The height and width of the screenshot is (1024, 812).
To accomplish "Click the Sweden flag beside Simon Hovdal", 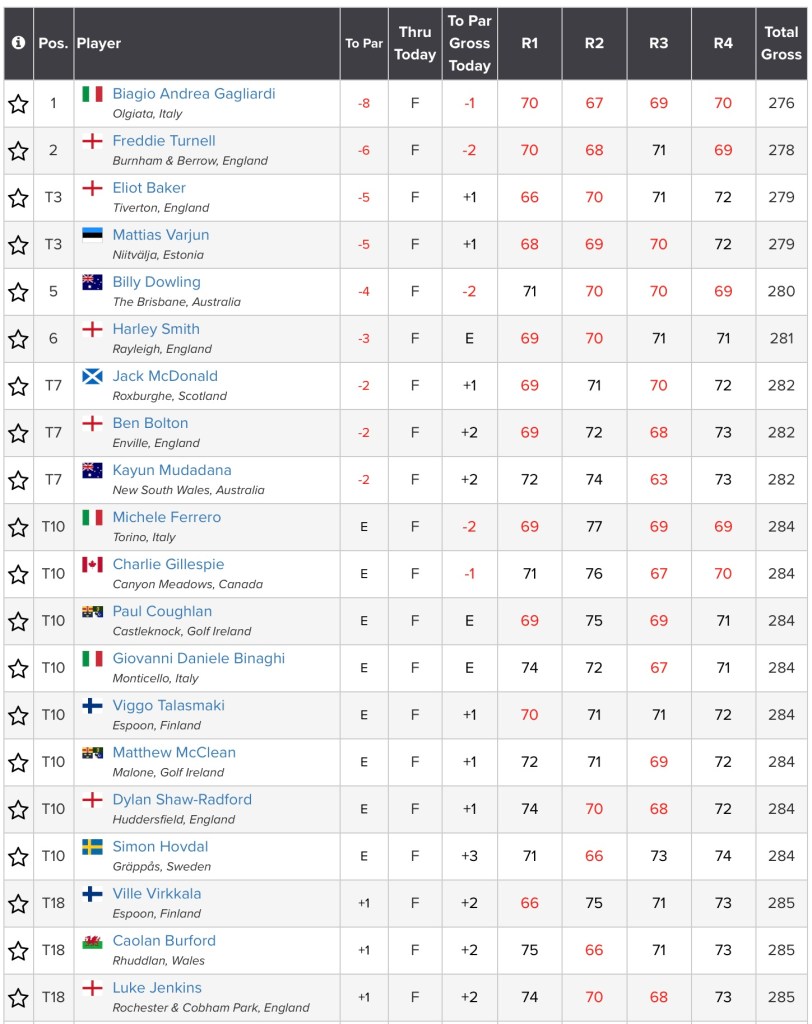I will click(x=92, y=846).
